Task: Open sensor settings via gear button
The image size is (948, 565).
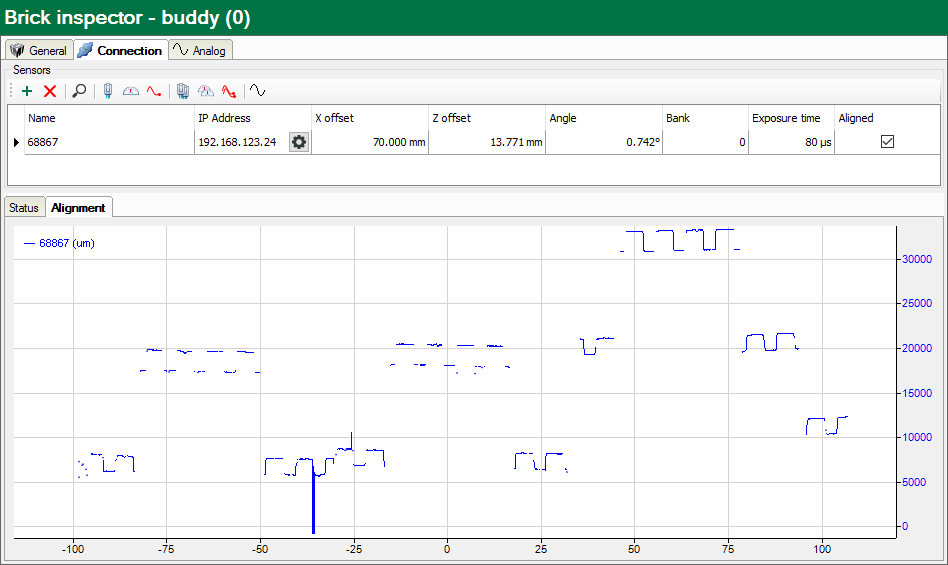Action: 298,142
